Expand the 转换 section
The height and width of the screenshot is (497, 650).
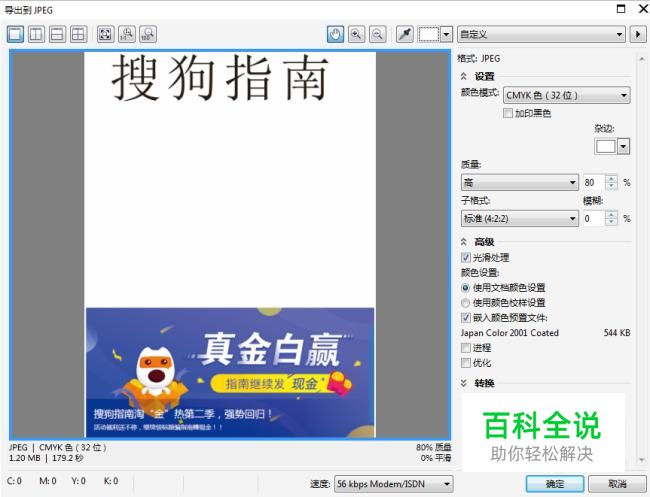(x=464, y=383)
